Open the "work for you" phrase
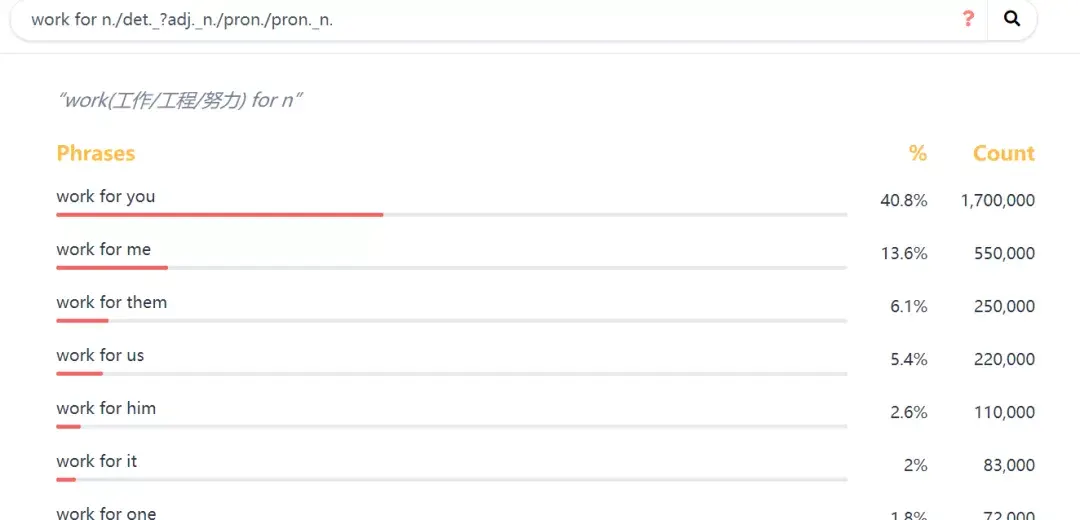 coord(106,196)
